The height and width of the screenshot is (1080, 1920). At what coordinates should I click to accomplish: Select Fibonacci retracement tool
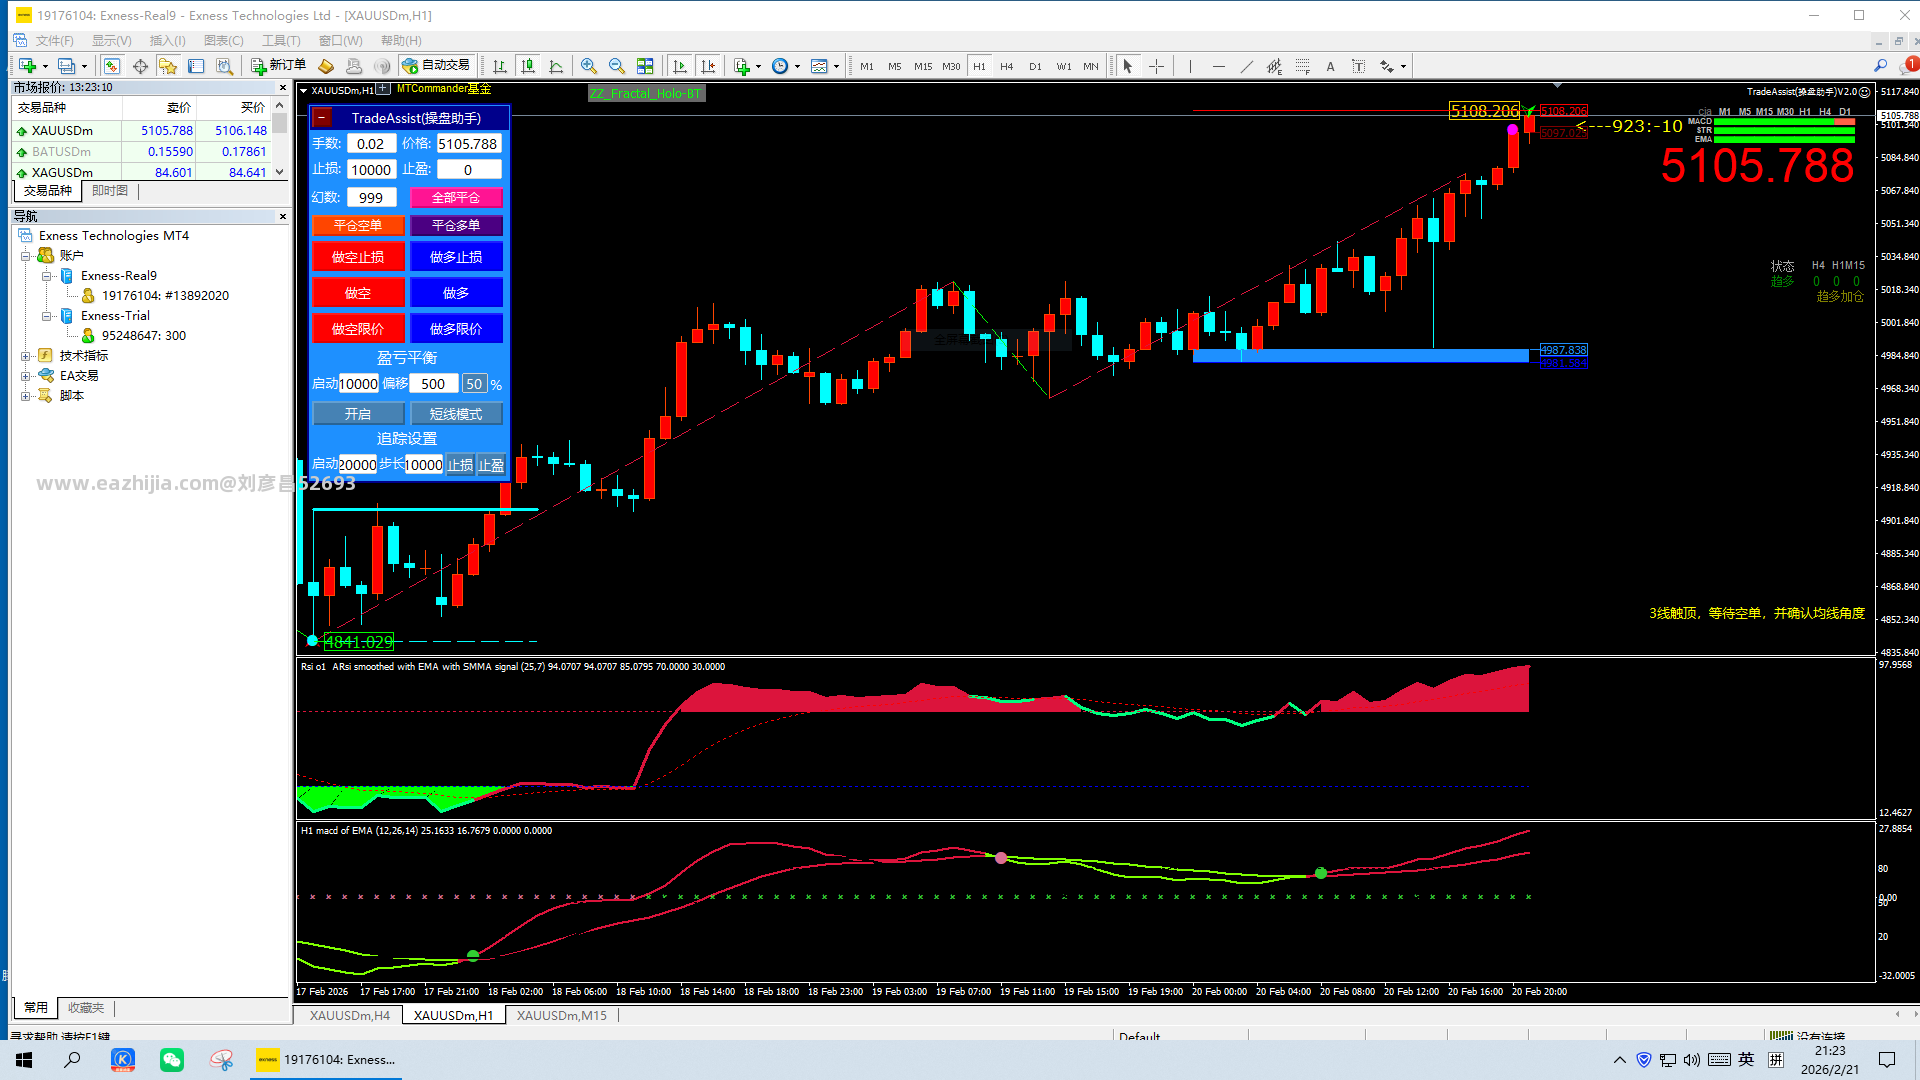pos(1302,66)
